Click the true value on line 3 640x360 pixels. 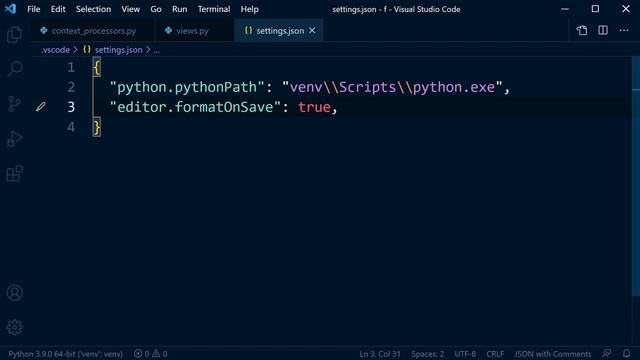coord(314,107)
